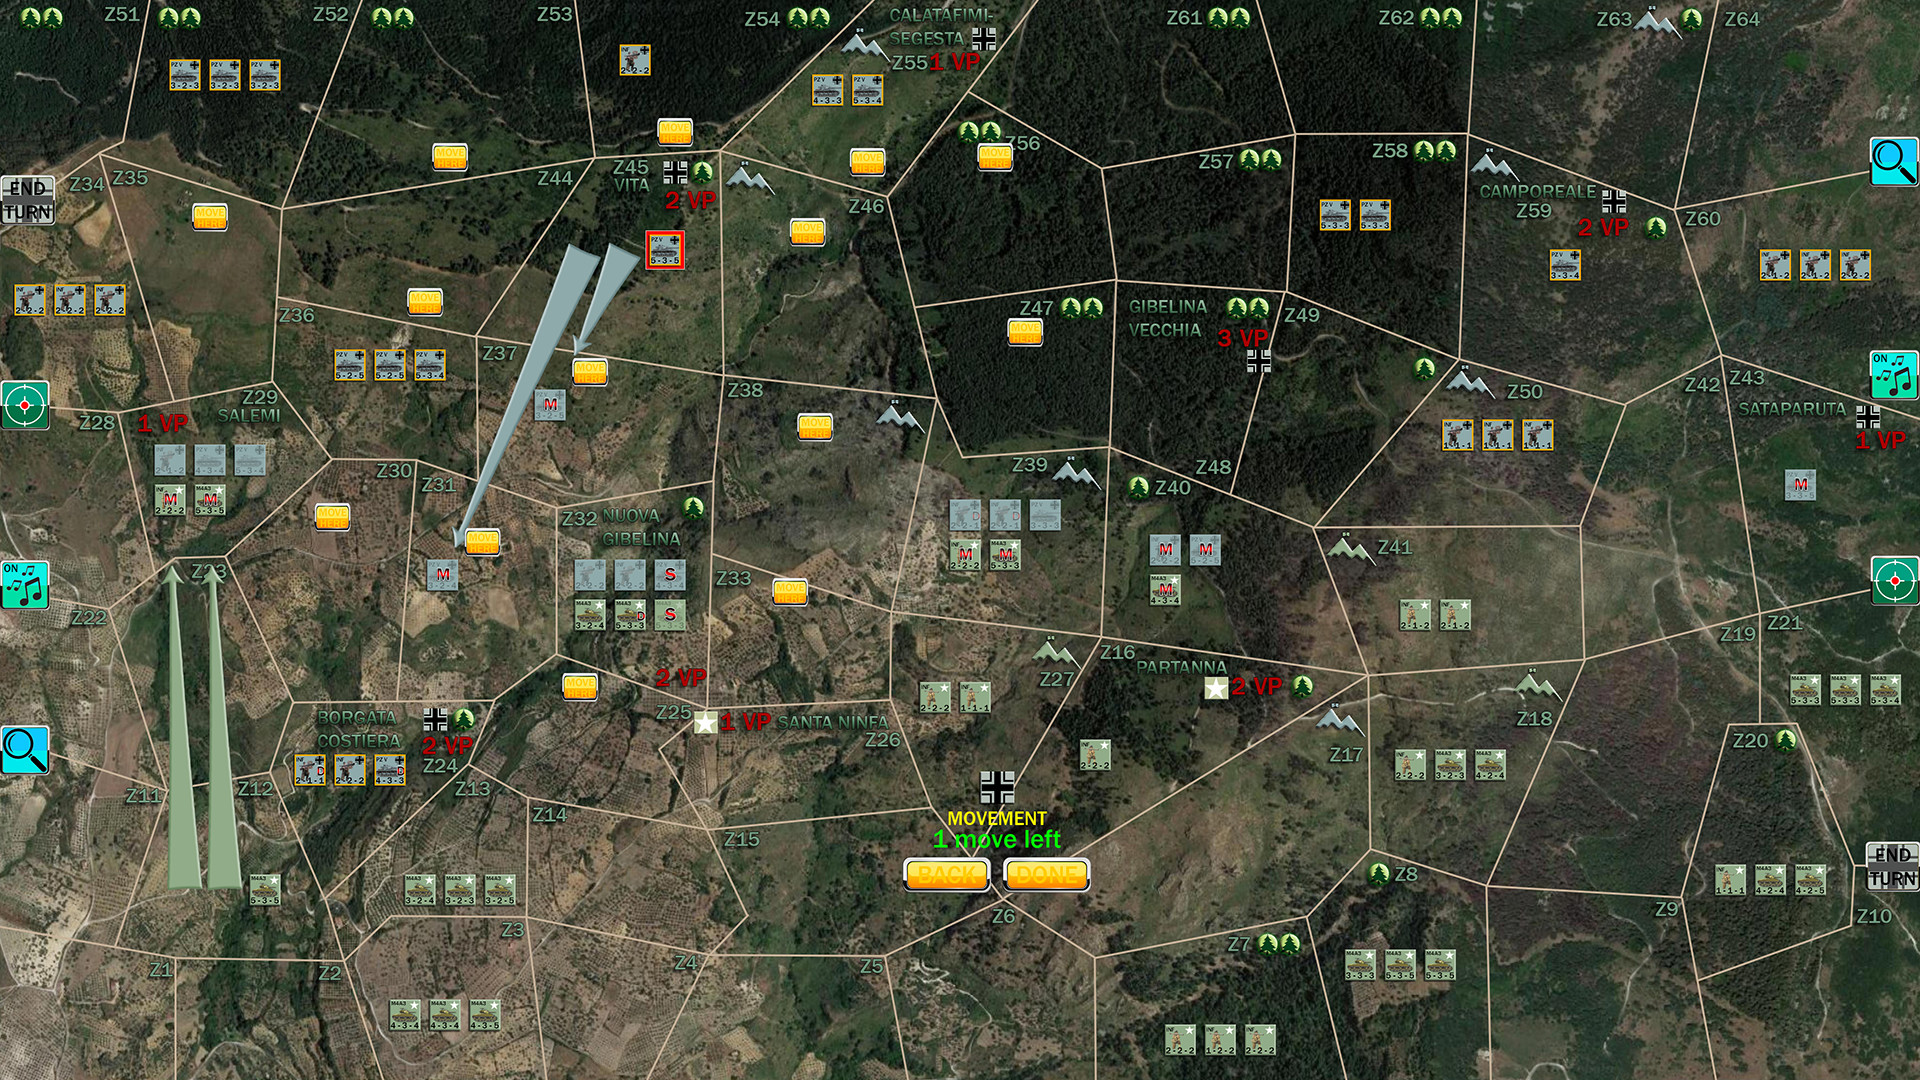Click MOVE HERE marker in zone Z47

point(1025,331)
